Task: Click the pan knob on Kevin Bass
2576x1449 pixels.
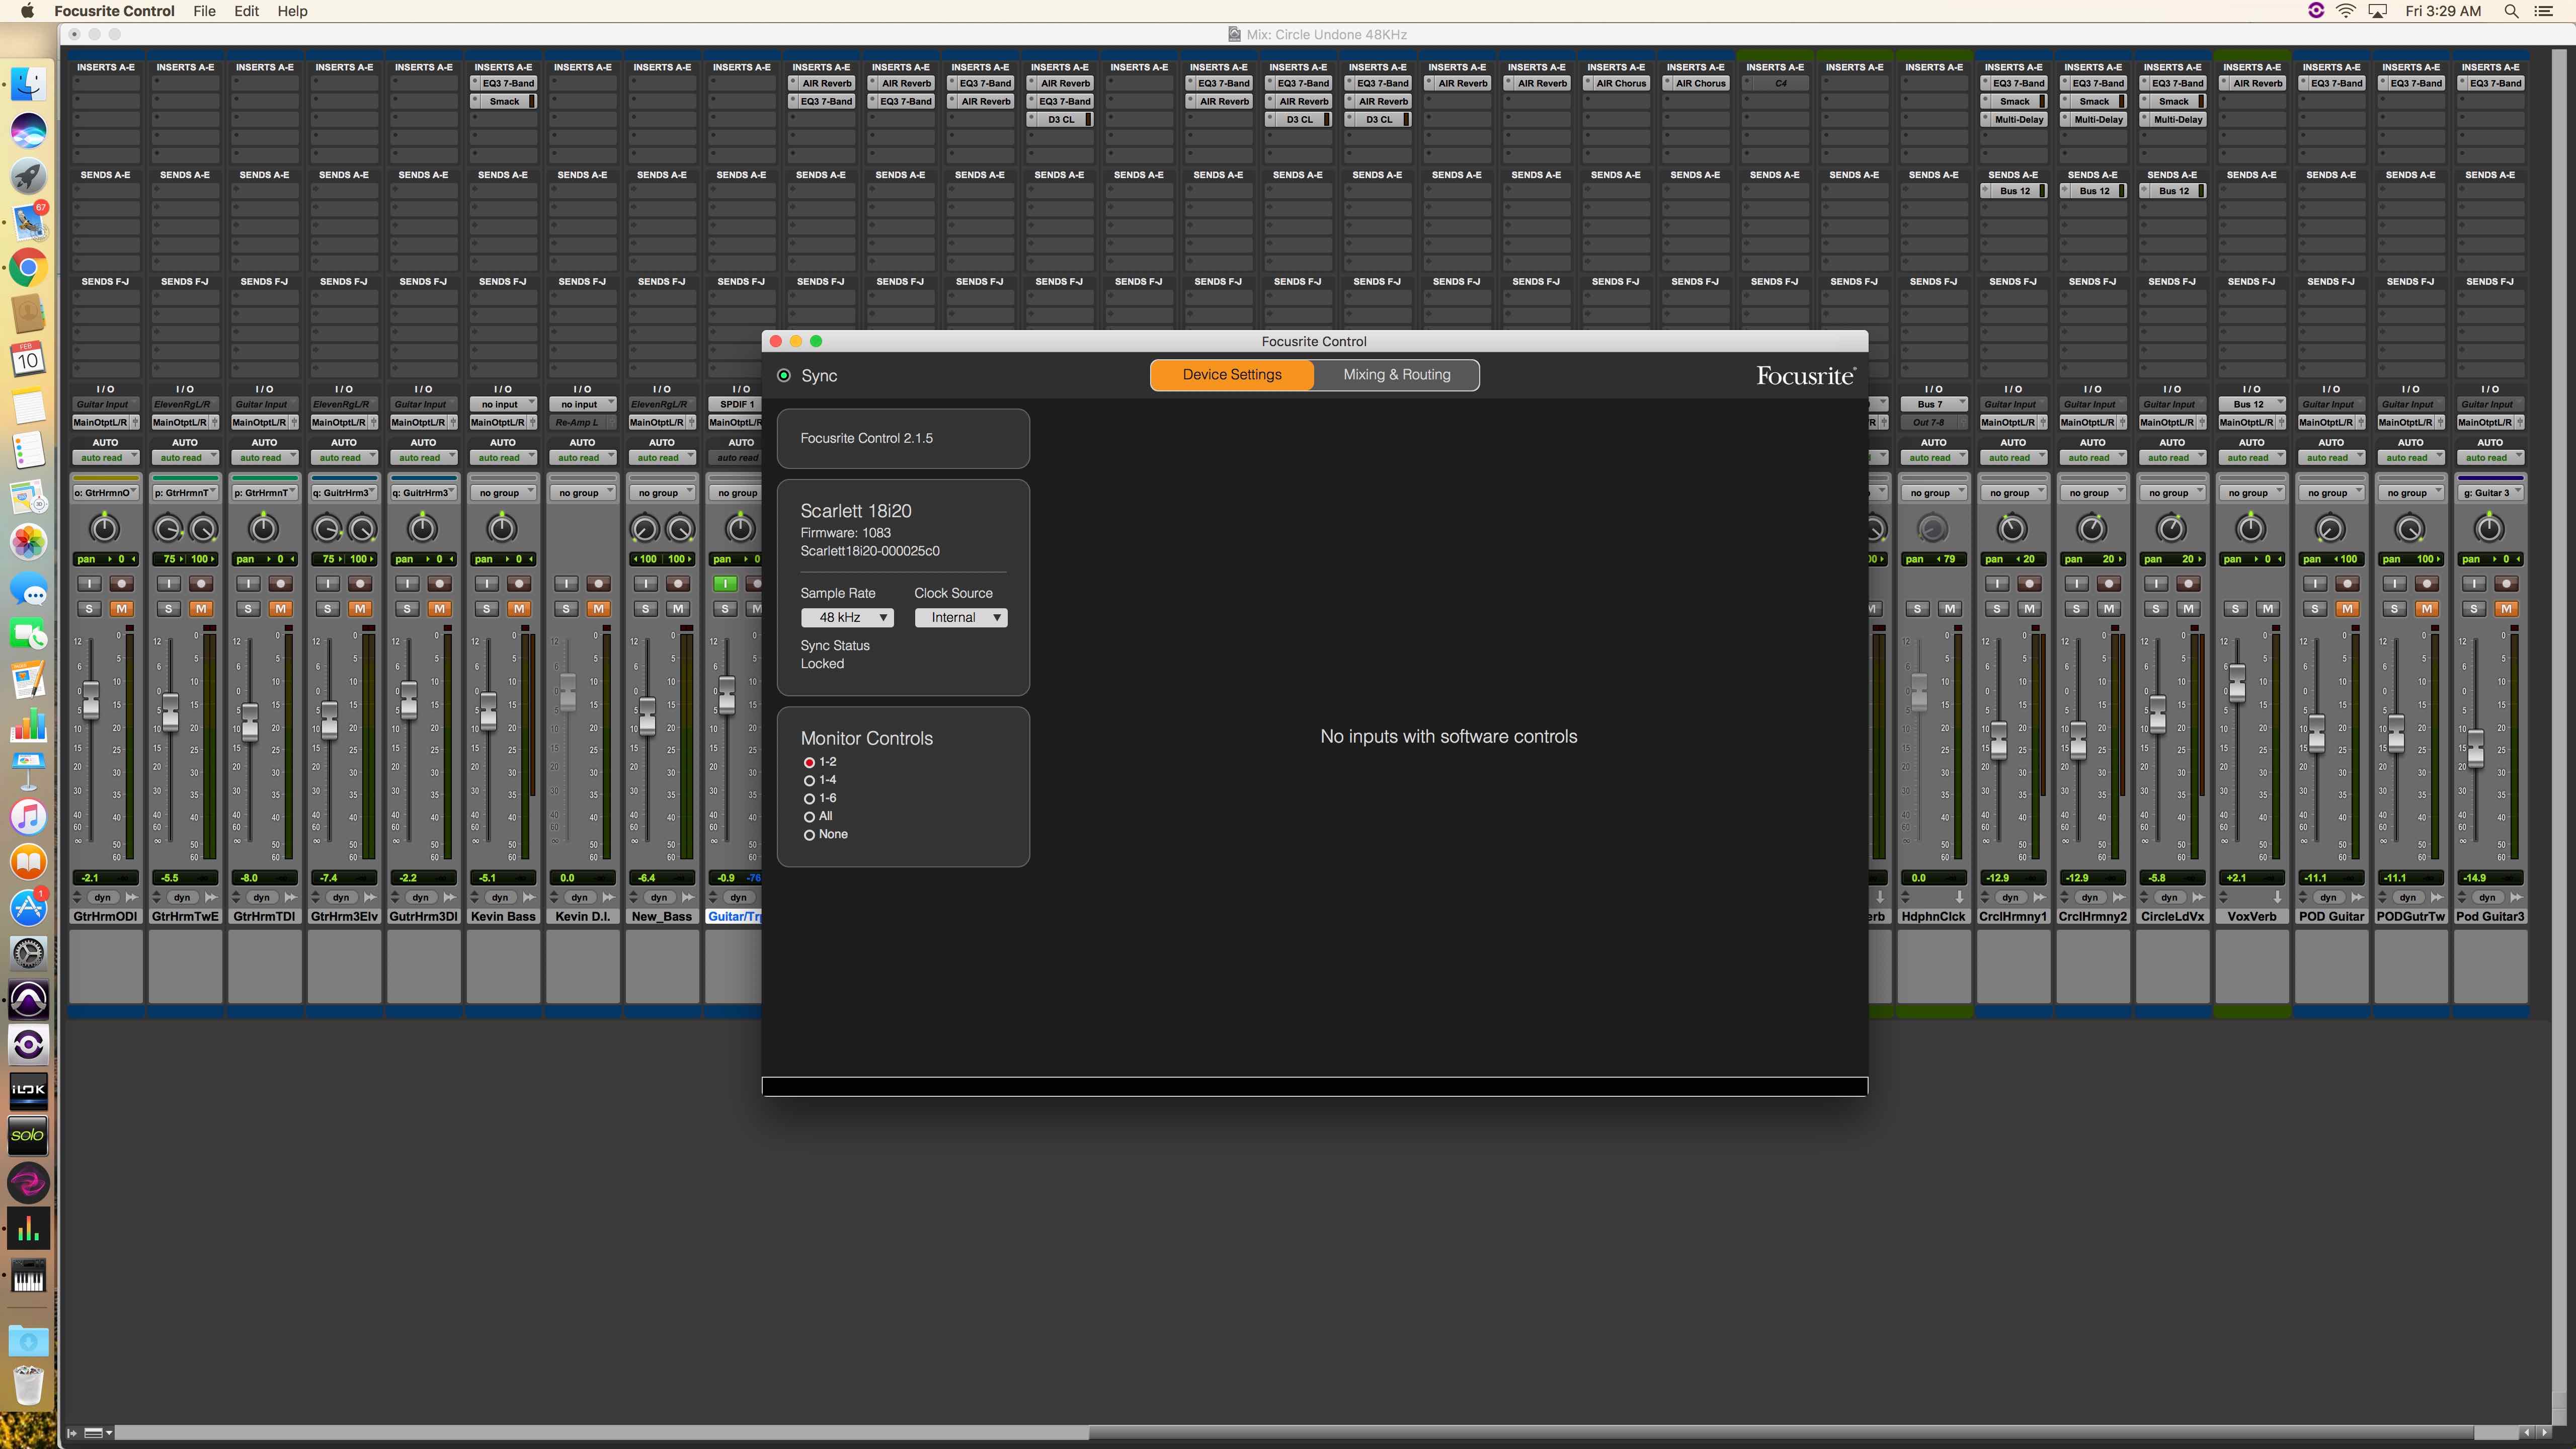Action: 502,528
